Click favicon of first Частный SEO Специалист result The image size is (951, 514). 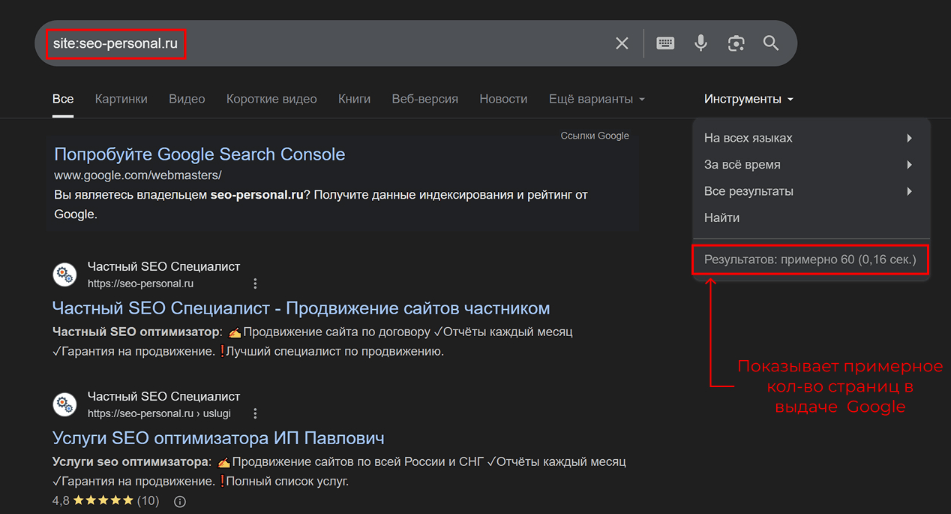tap(65, 275)
